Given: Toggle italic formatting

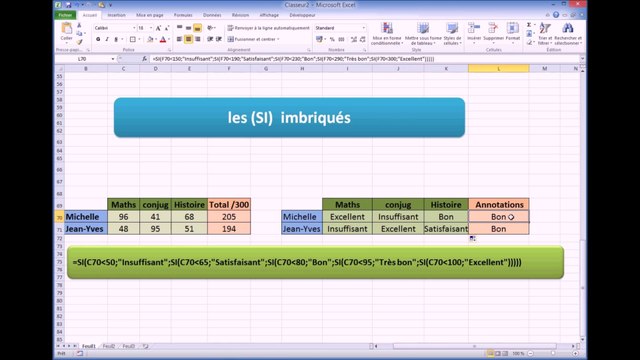Looking at the screenshot, I should pos(107,39).
